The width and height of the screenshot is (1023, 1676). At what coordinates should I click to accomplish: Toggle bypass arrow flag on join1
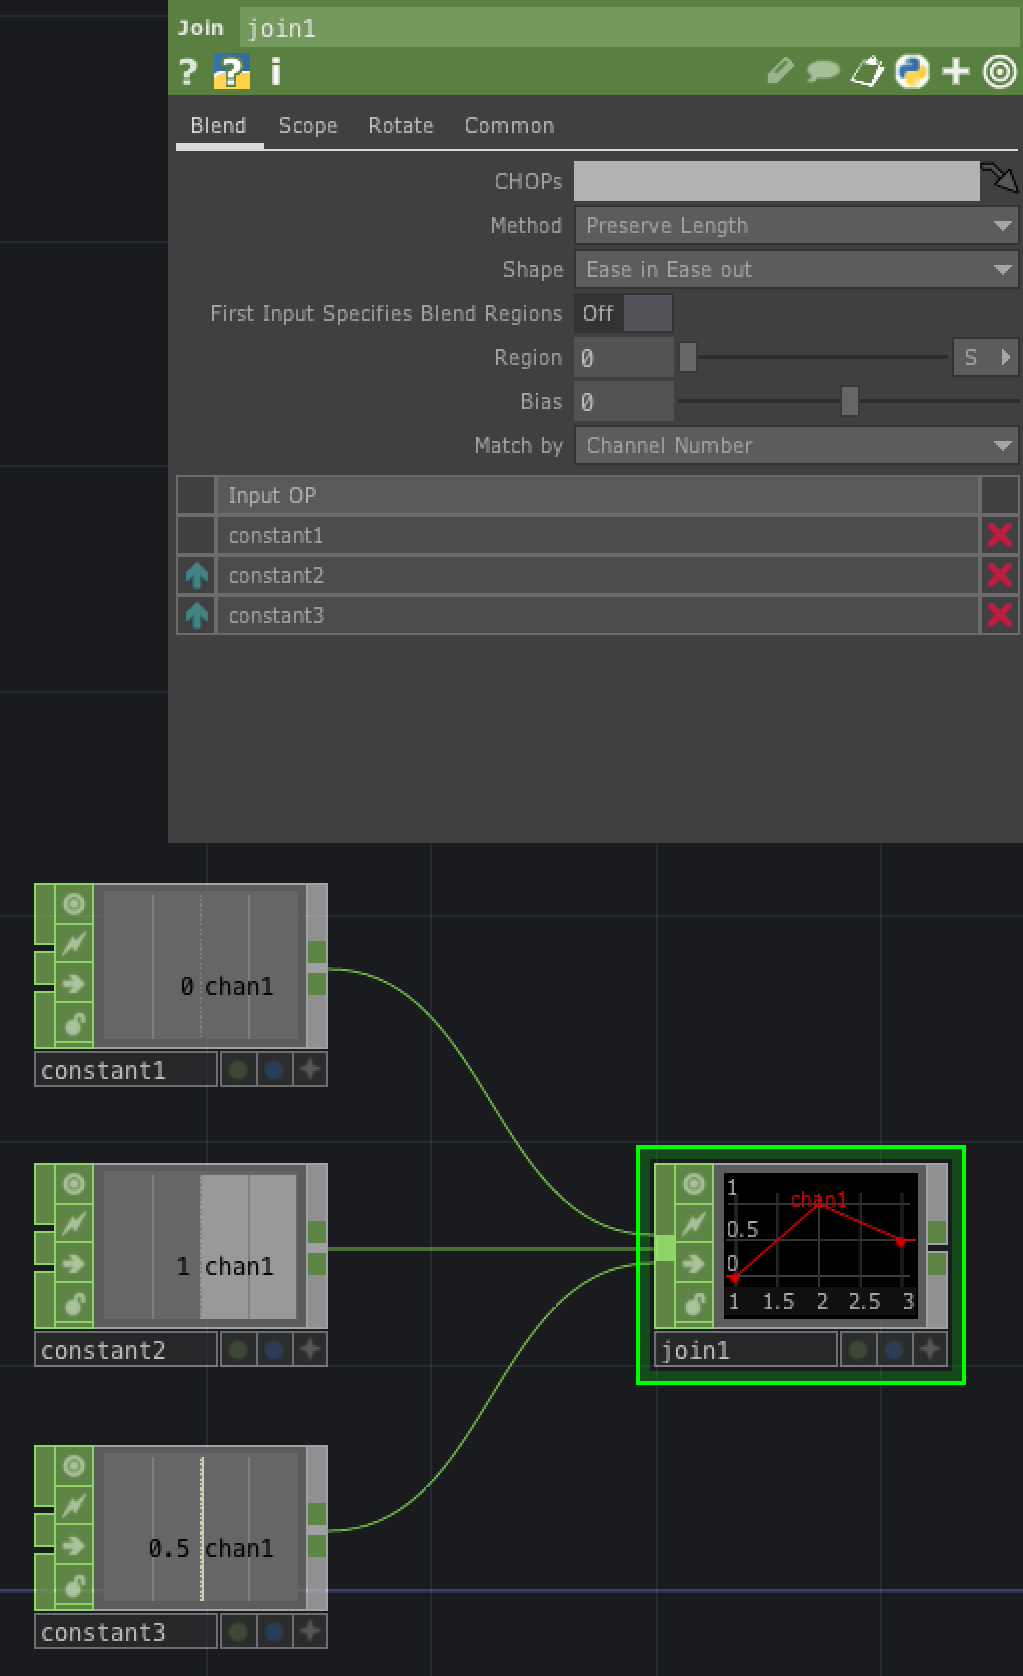pyautogui.click(x=694, y=1264)
